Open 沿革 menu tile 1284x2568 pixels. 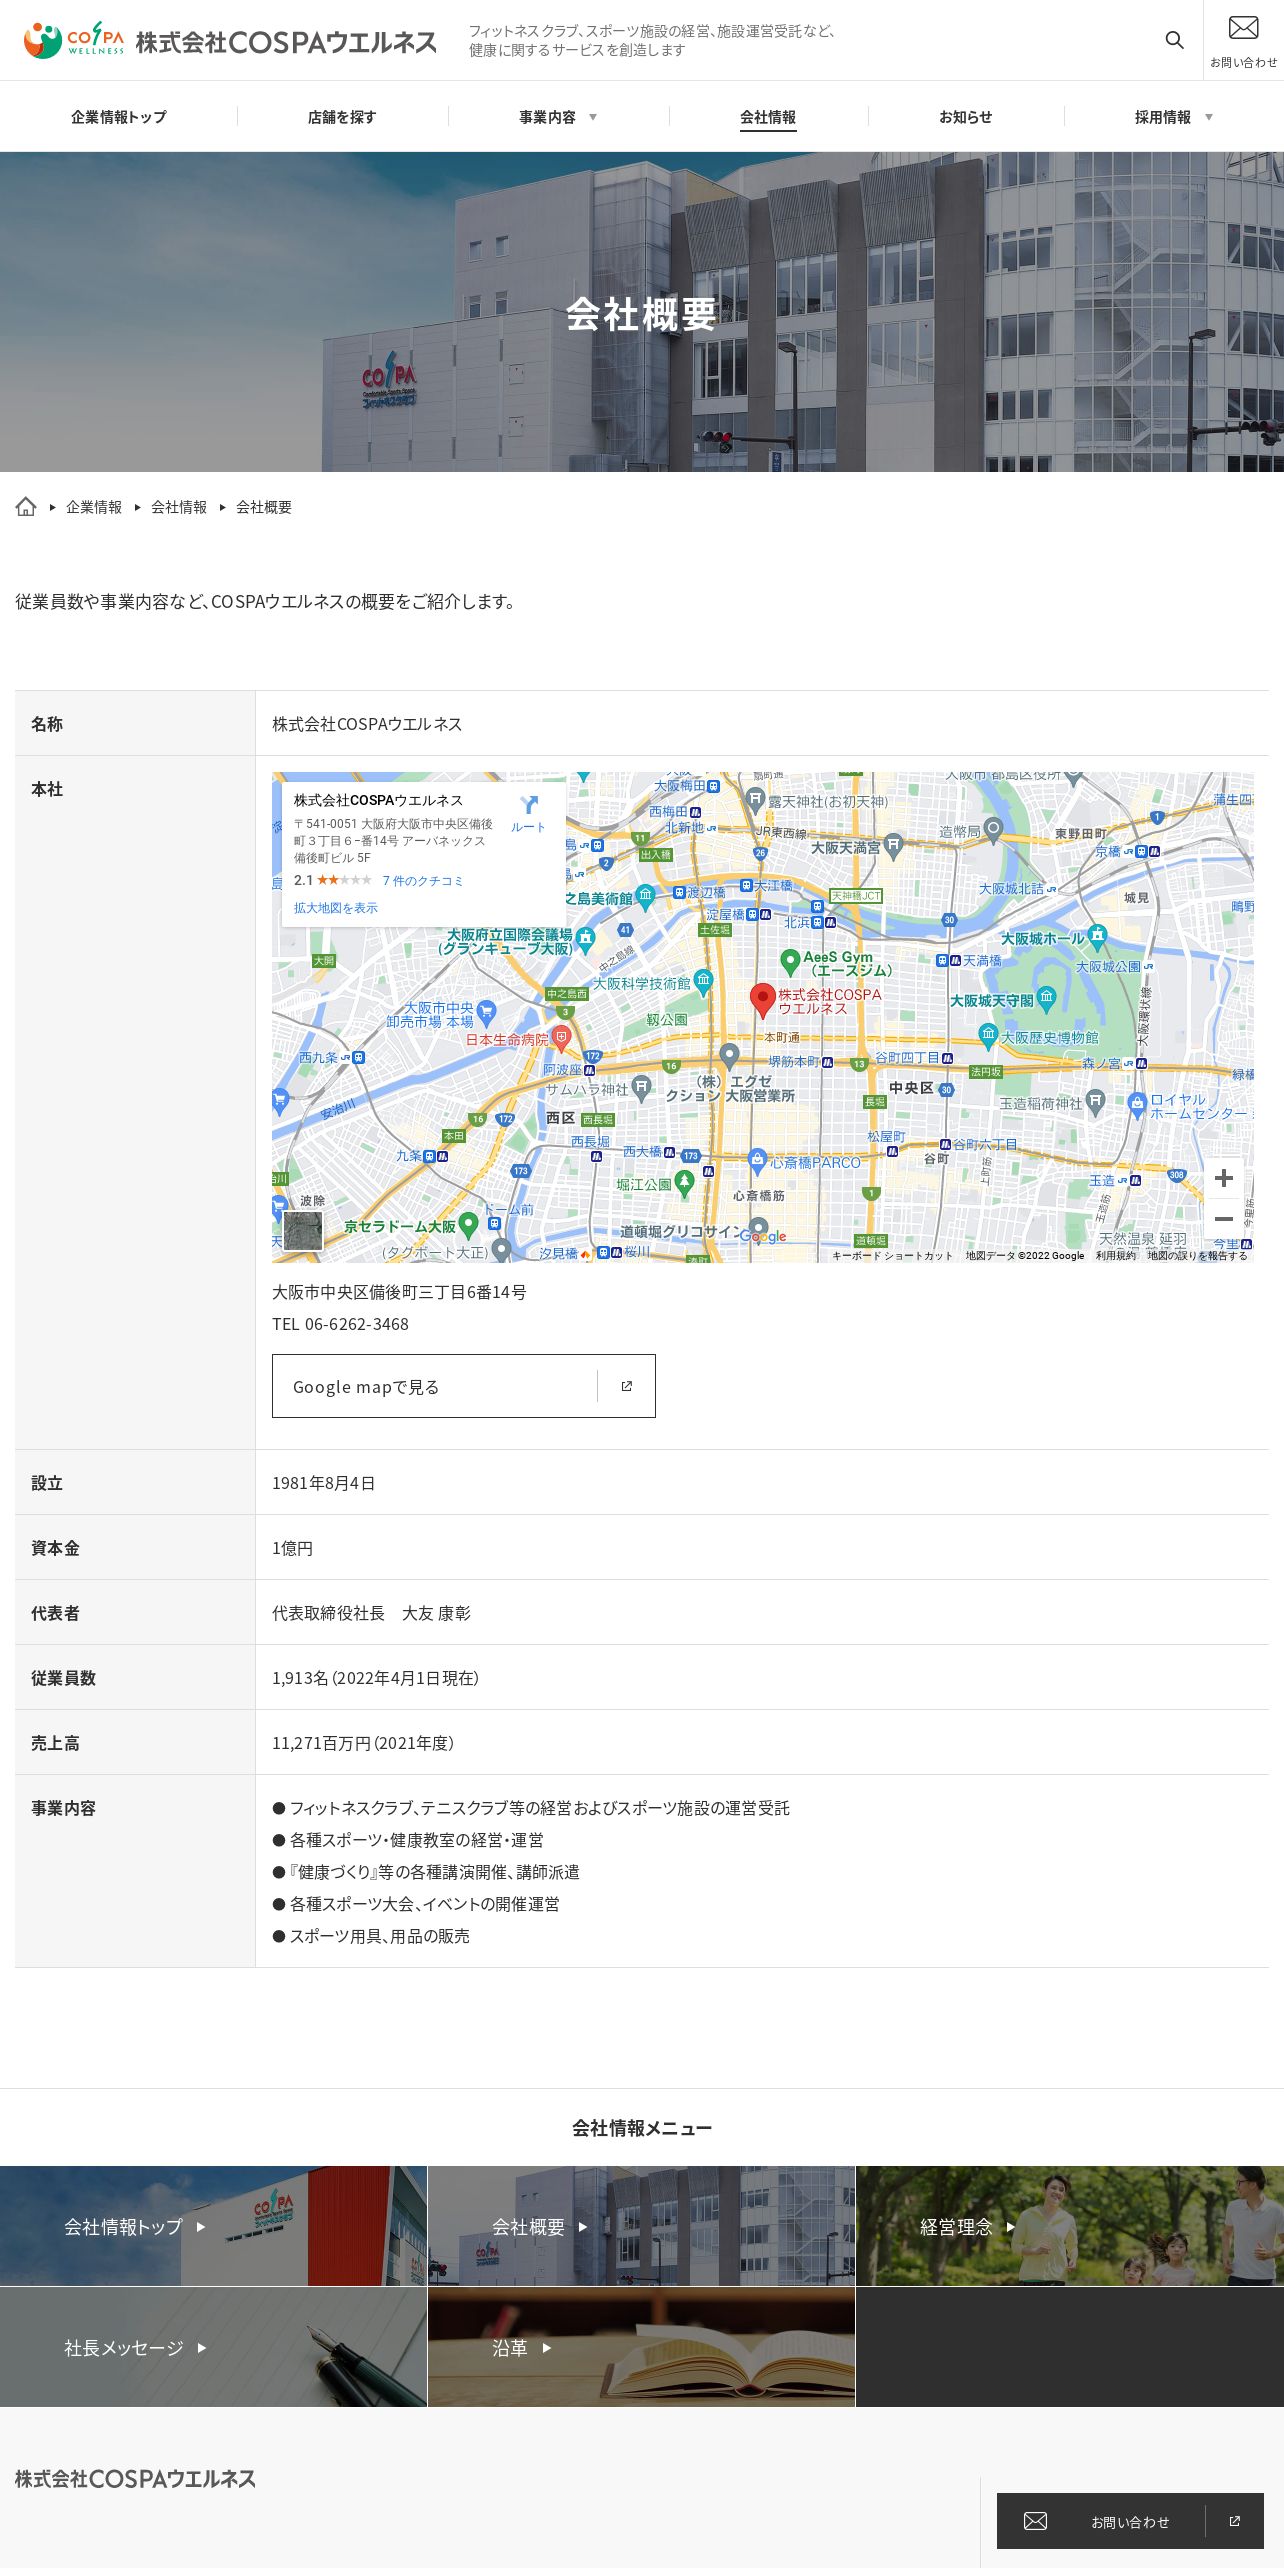pos(641,2347)
